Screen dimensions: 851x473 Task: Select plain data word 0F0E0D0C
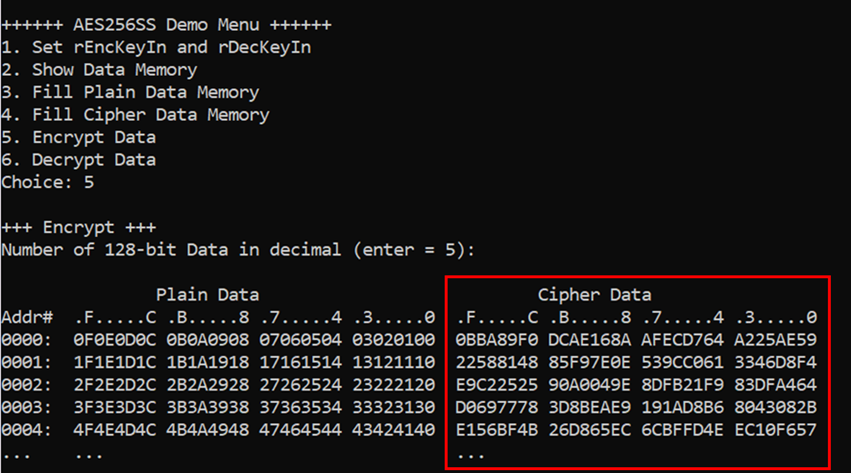[x=115, y=340]
